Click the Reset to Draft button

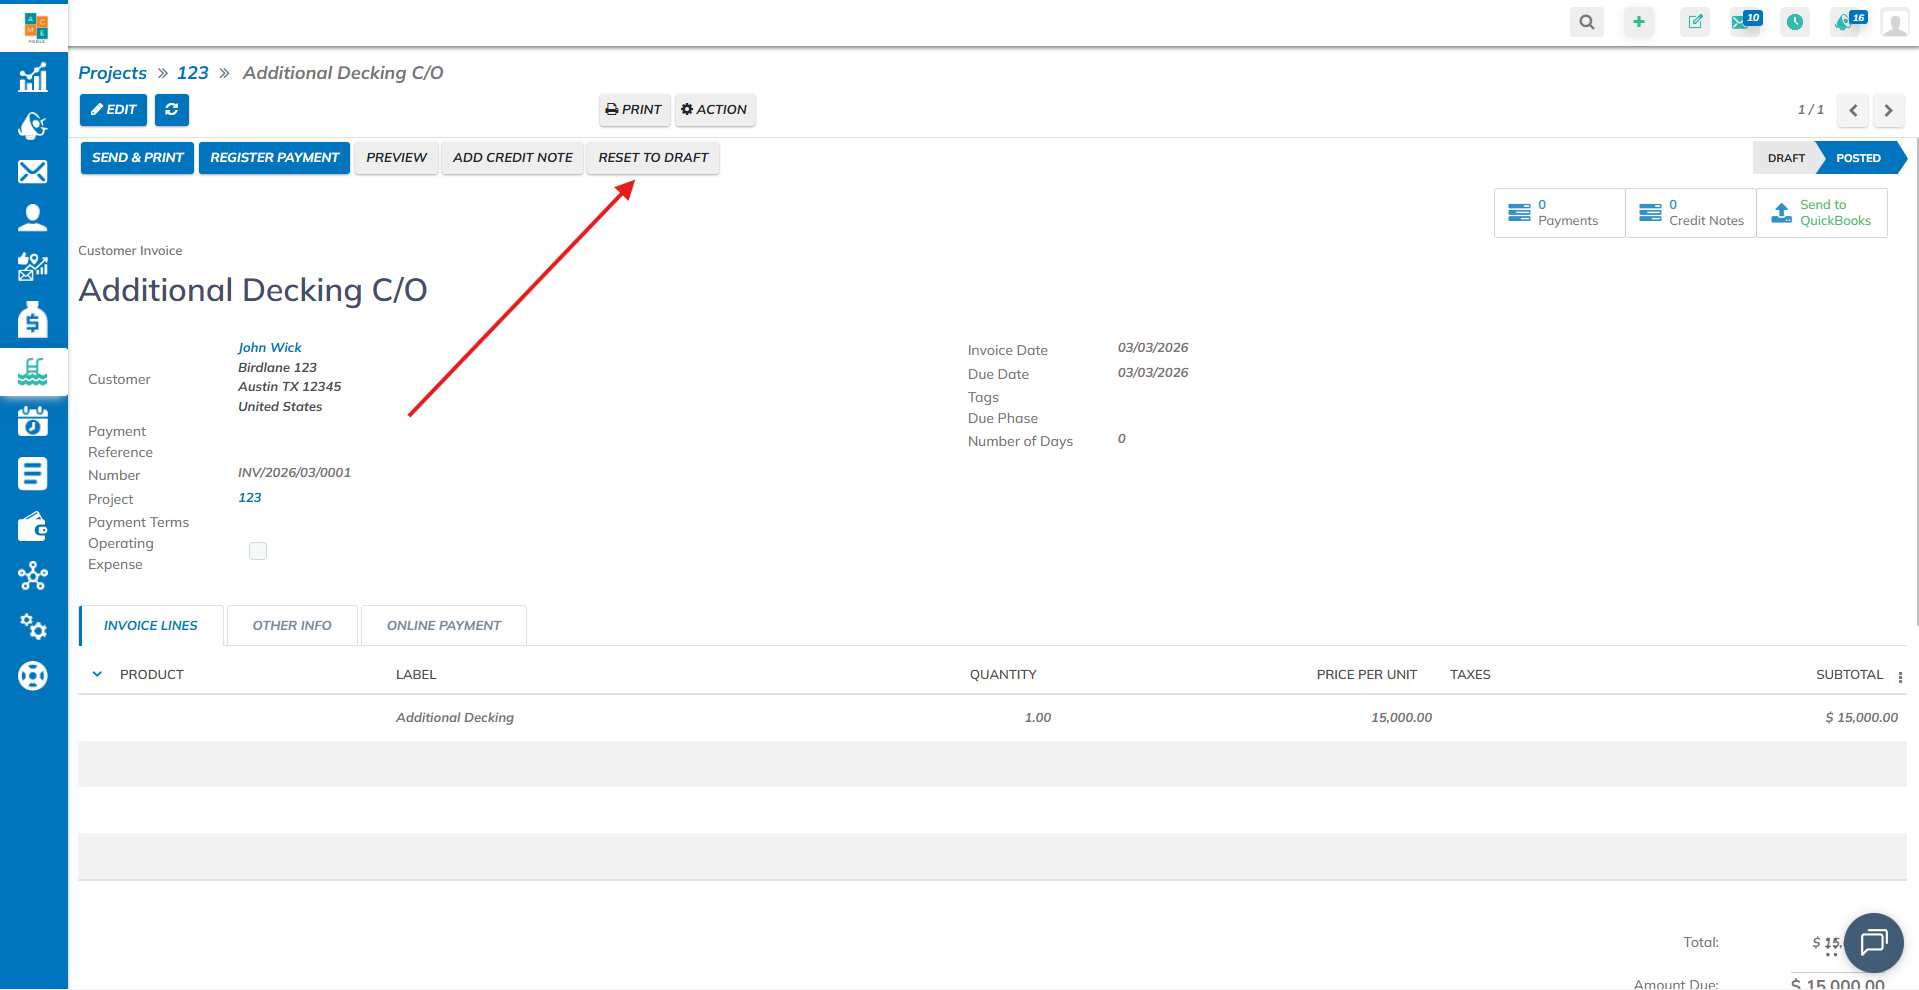coord(653,158)
